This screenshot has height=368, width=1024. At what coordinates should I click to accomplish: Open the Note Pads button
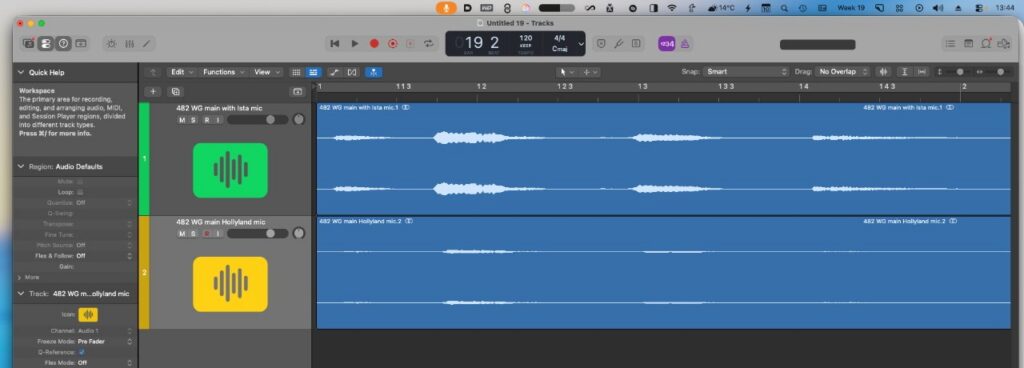(x=968, y=44)
